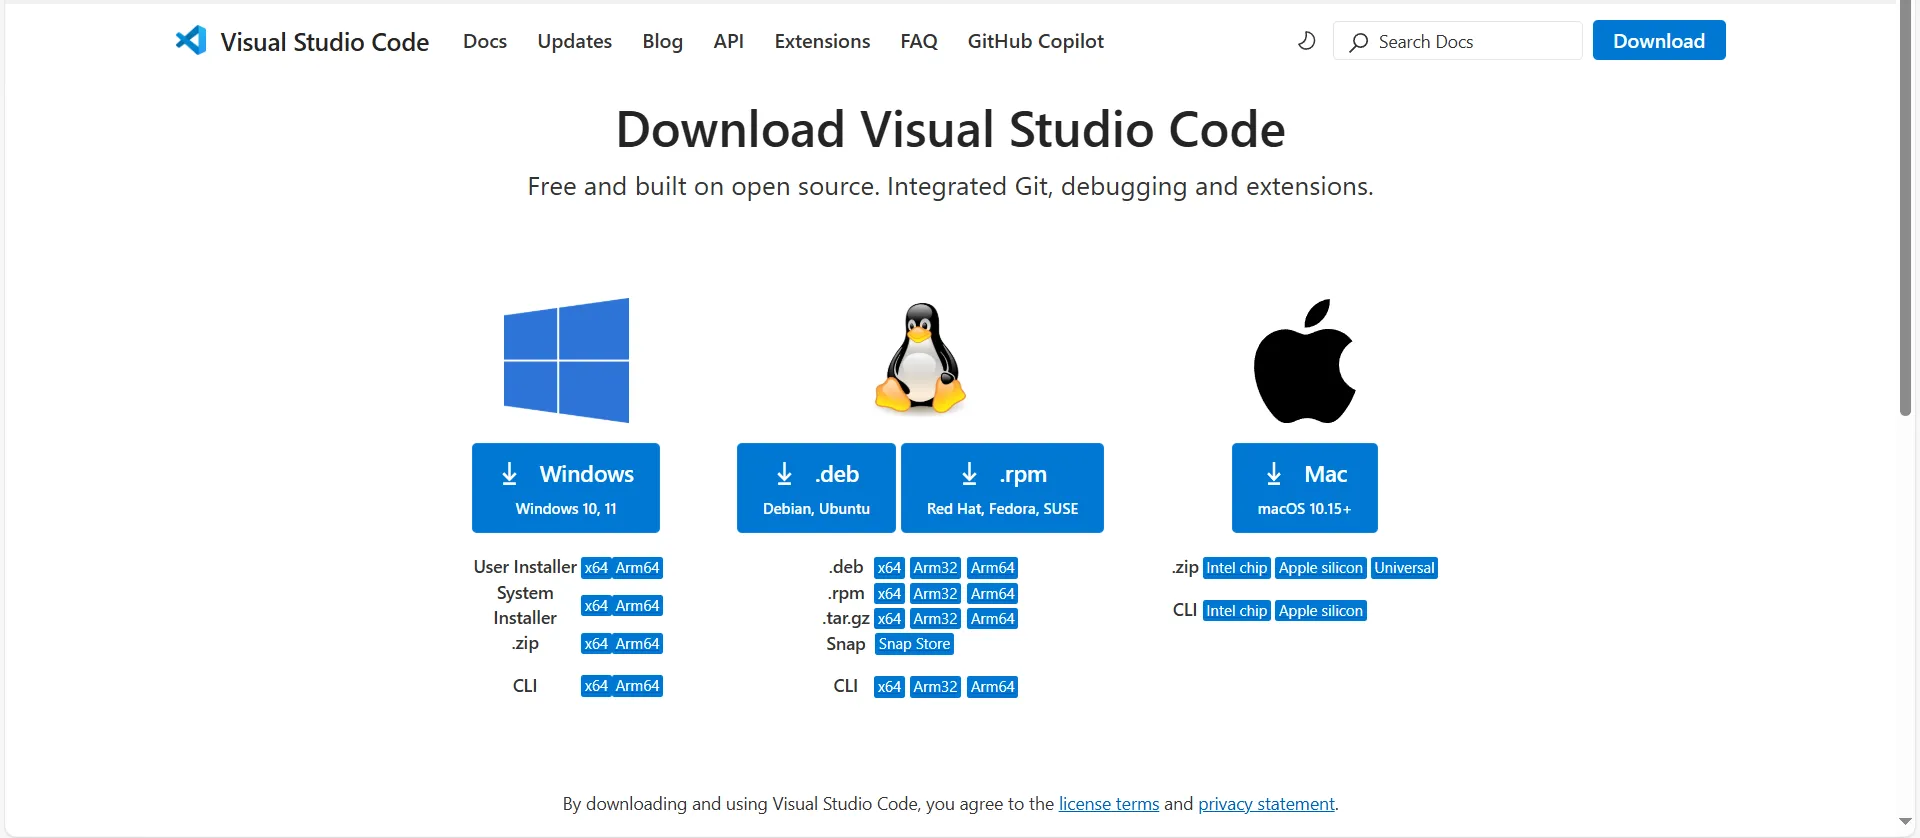The height and width of the screenshot is (838, 1920).
Task: Download the .deb package for Debian, Ubuntu
Action: point(816,488)
